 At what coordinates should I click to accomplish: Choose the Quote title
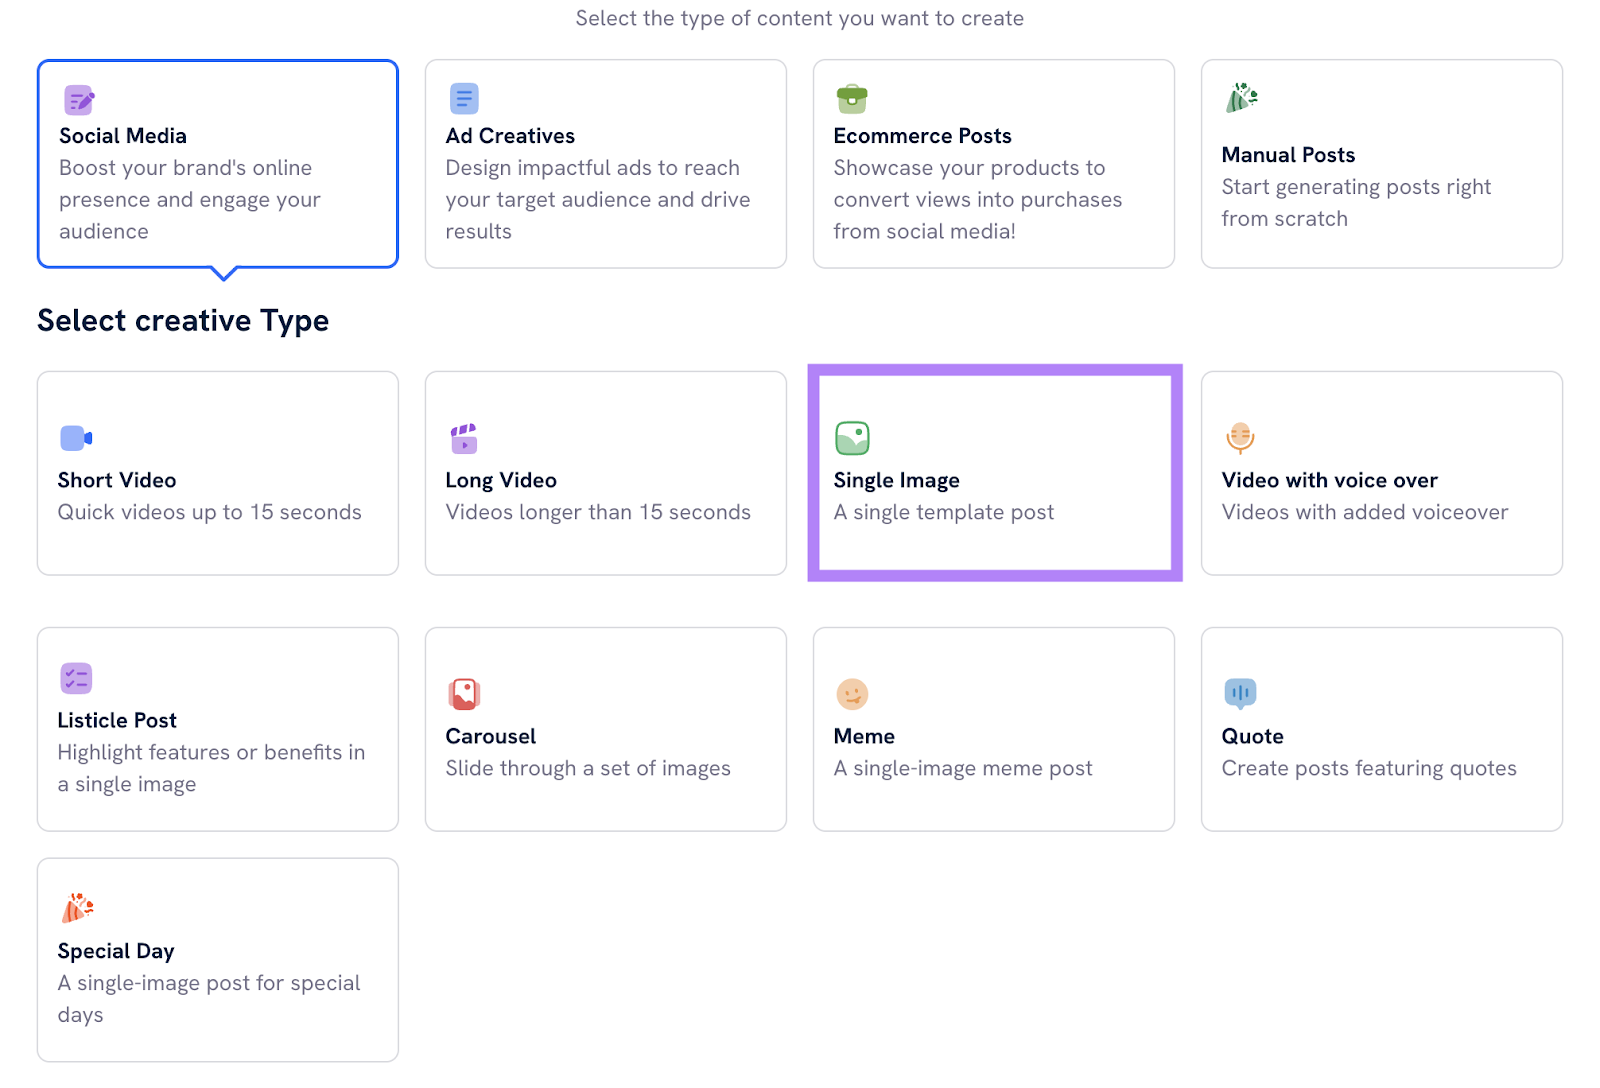click(x=1252, y=736)
